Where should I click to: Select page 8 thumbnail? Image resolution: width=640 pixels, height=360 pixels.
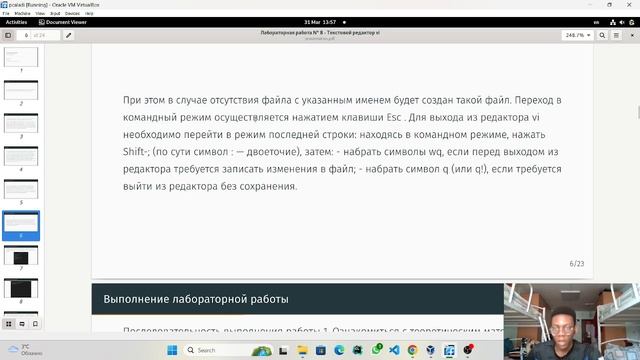click(21, 288)
